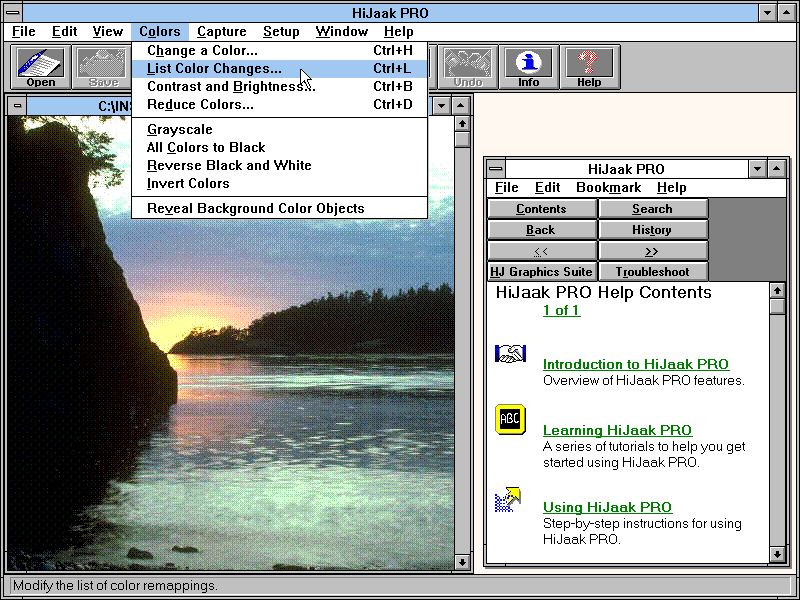This screenshot has width=800, height=600.
Task: Click the Open toolbar icon
Action: (41, 67)
